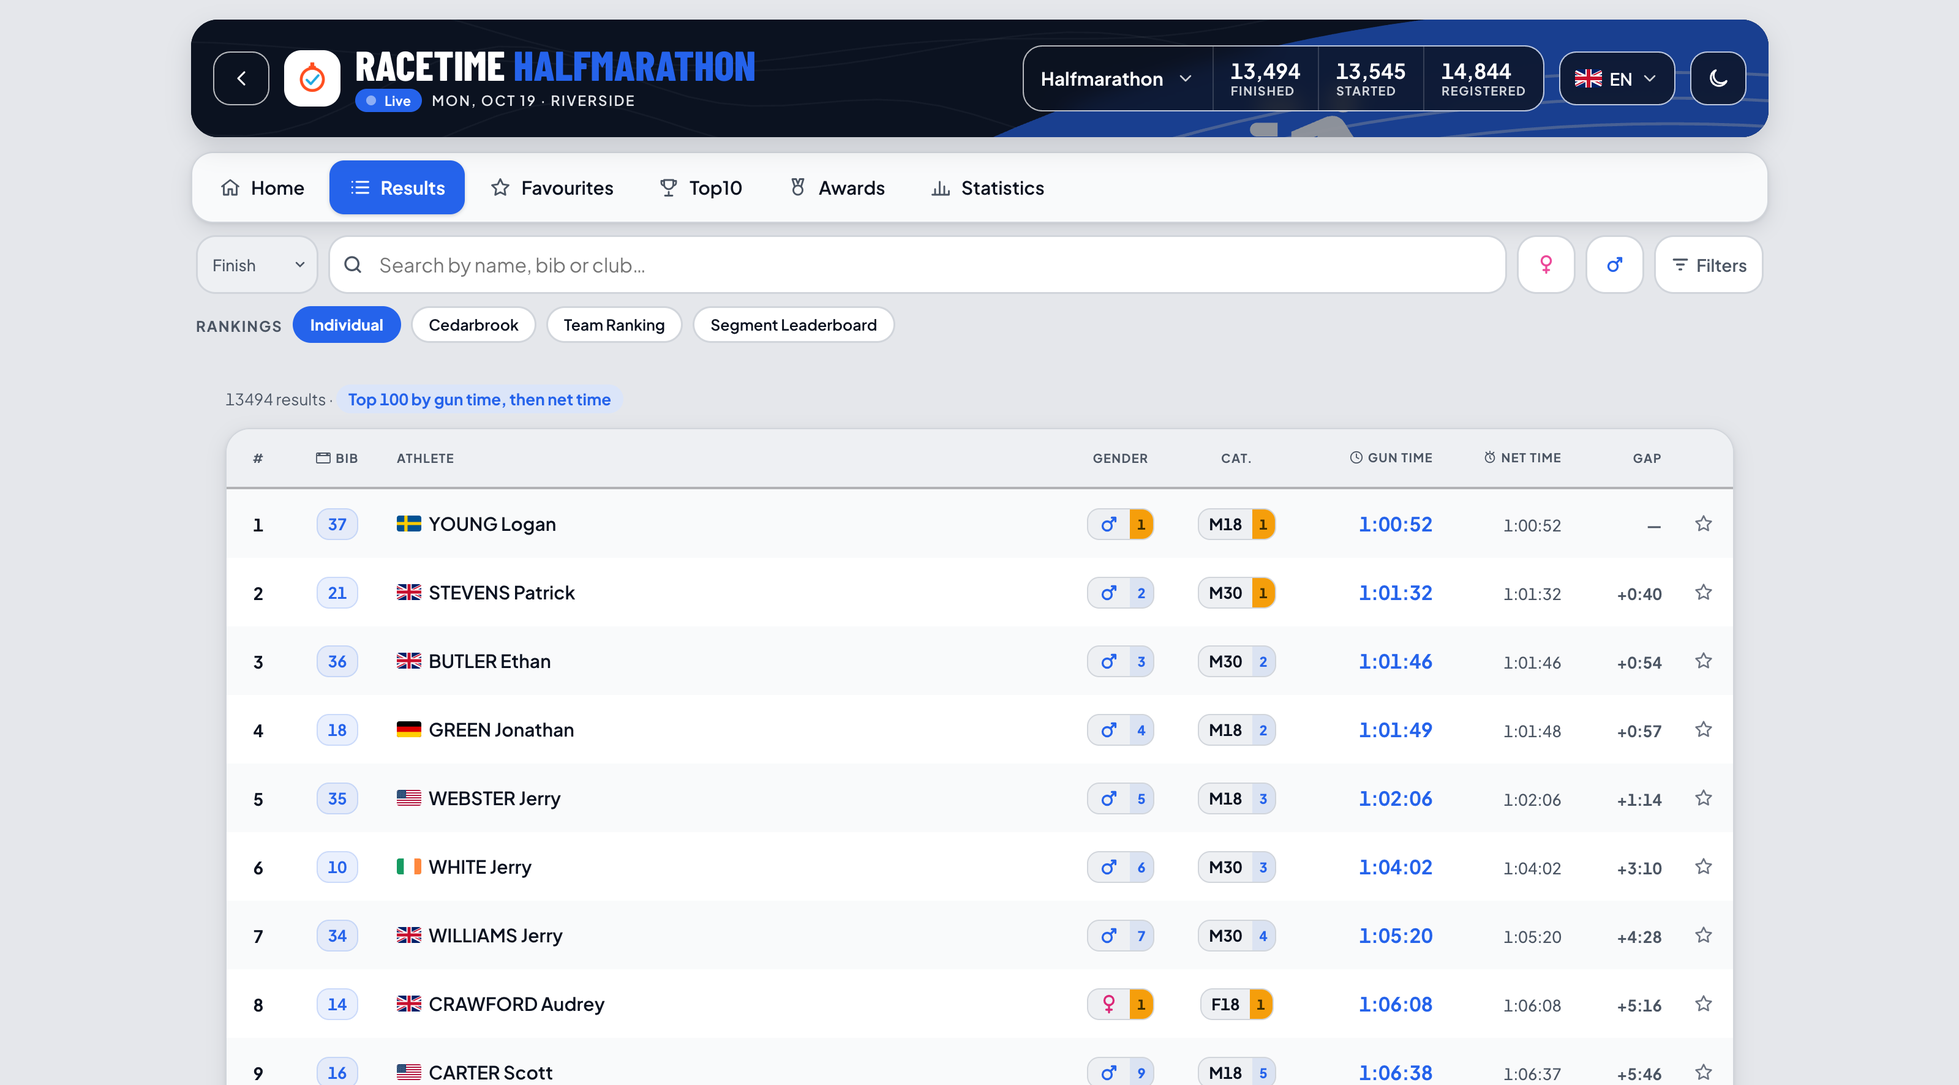Image resolution: width=1959 pixels, height=1085 pixels.
Task: Select the Segment Leaderboard pill
Action: coord(793,325)
